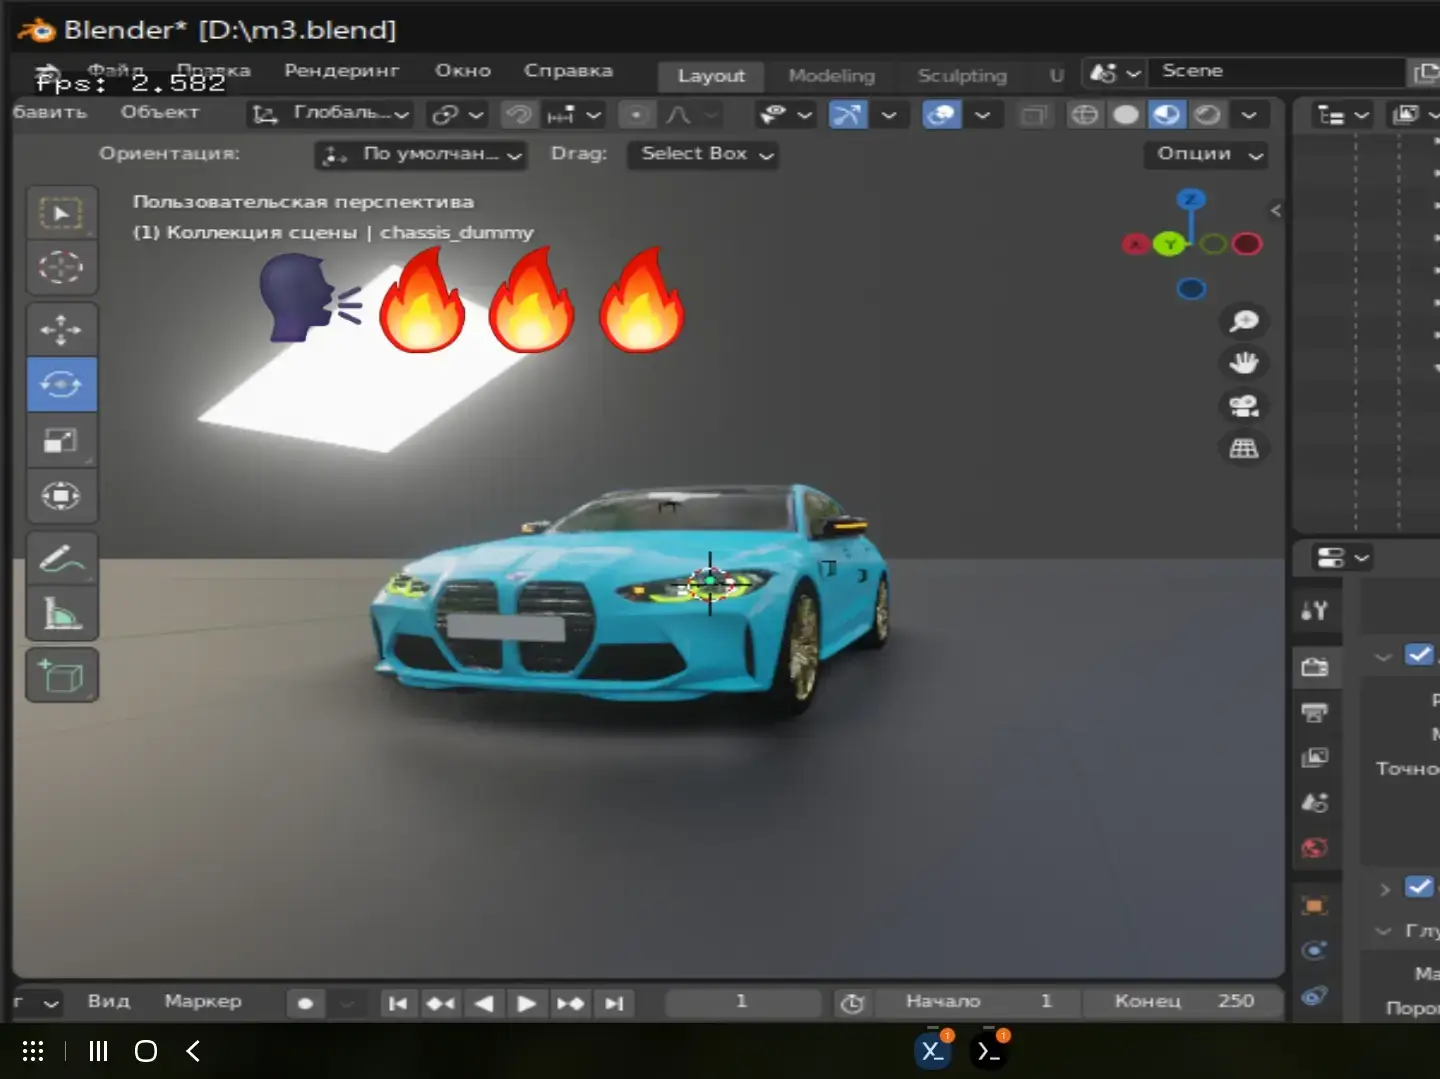Open Object Constraints properties tab
1440x1079 pixels.
coord(1314,995)
